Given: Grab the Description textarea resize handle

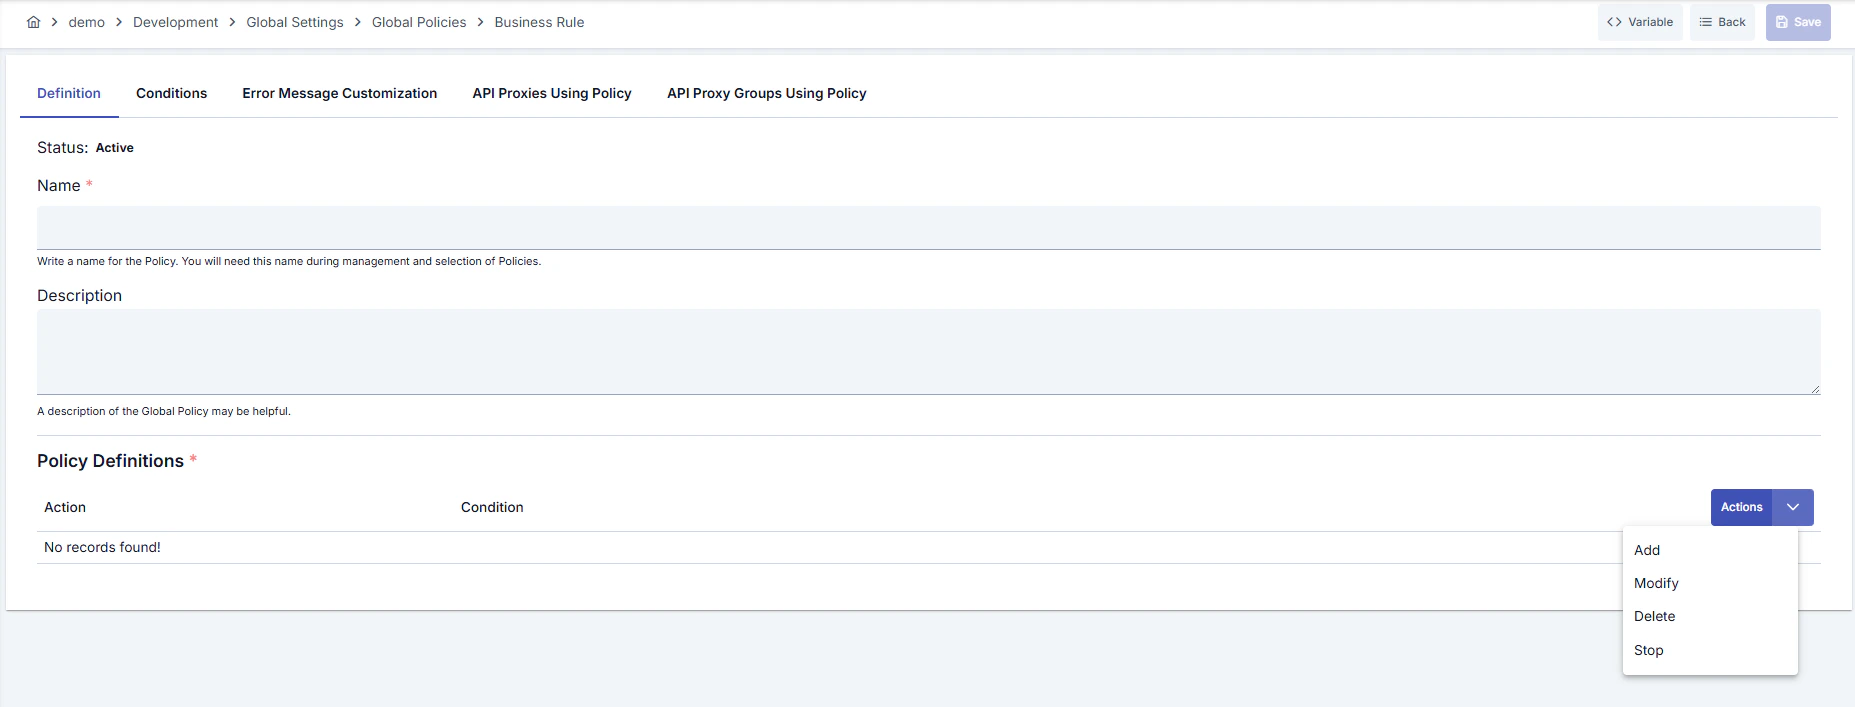Looking at the screenshot, I should 1814,388.
